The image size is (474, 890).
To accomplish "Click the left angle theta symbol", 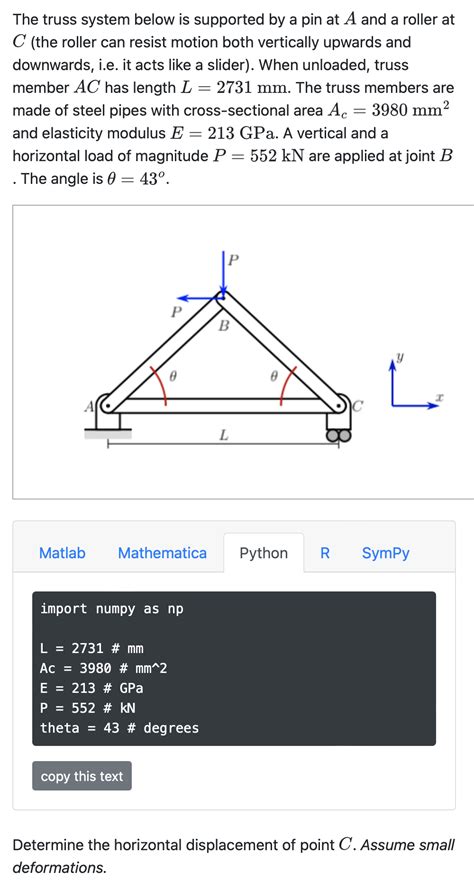I will 174,375.
